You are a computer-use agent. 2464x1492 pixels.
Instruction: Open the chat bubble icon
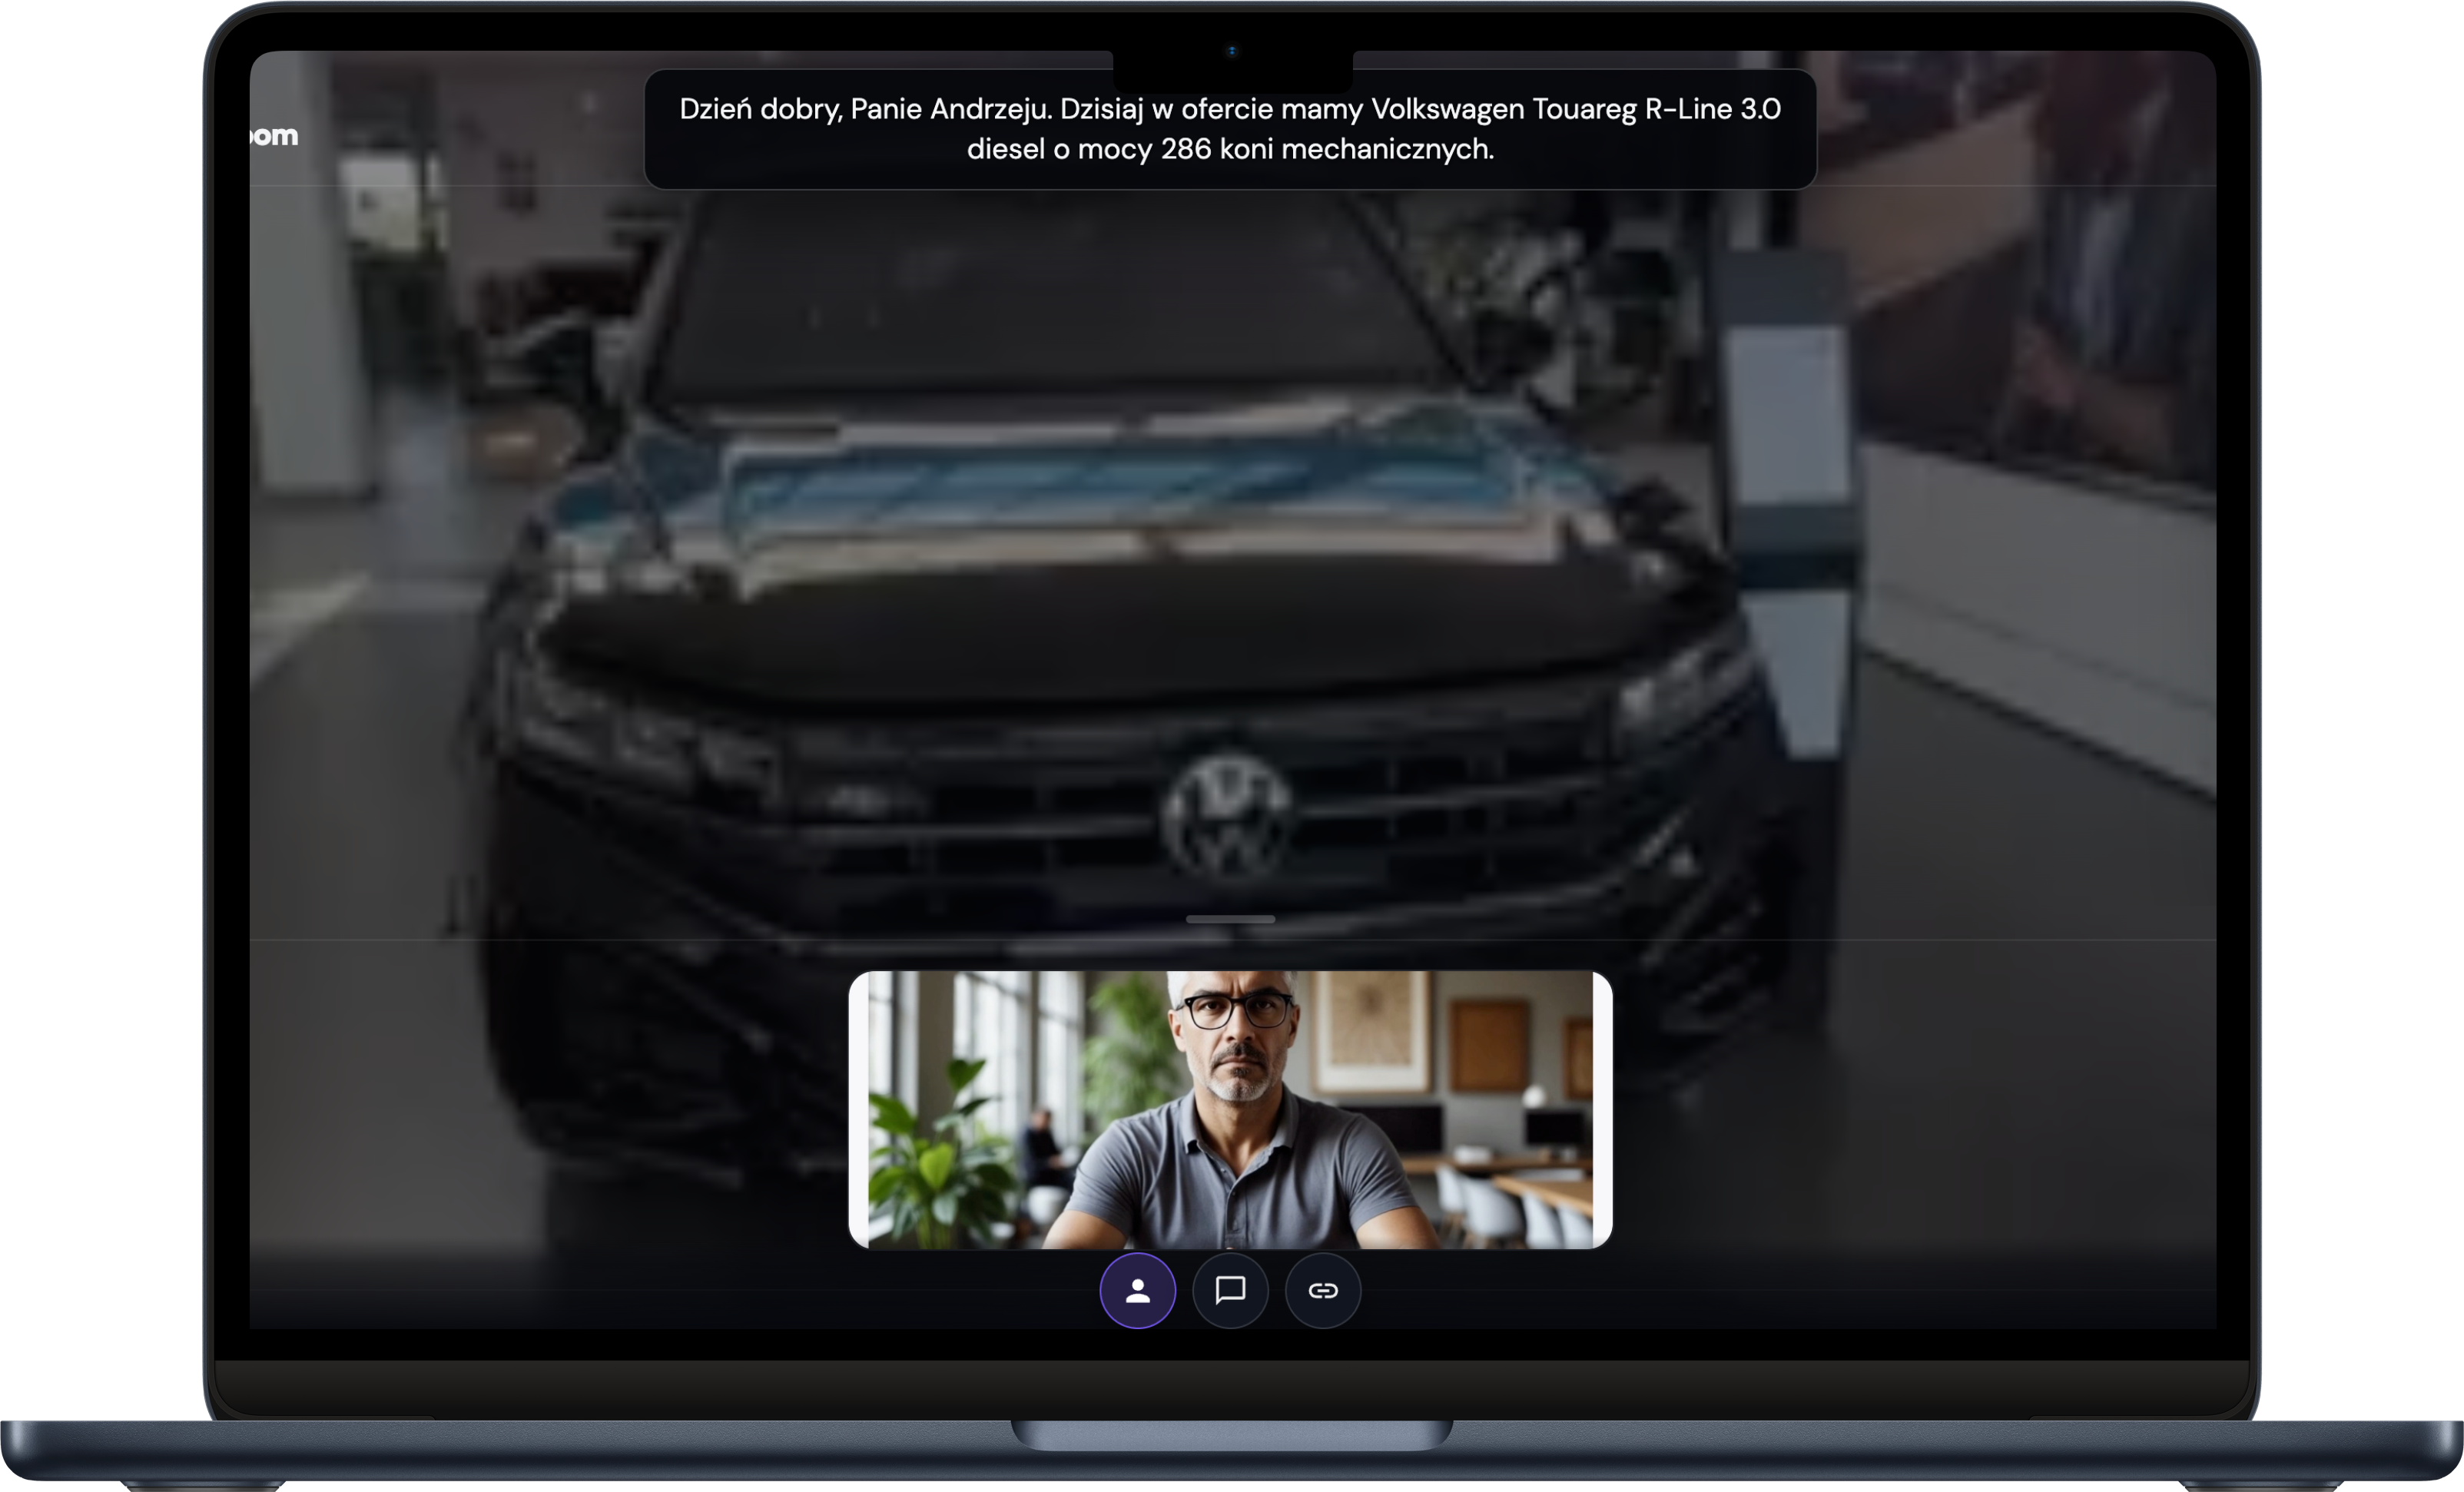pyautogui.click(x=1230, y=1291)
